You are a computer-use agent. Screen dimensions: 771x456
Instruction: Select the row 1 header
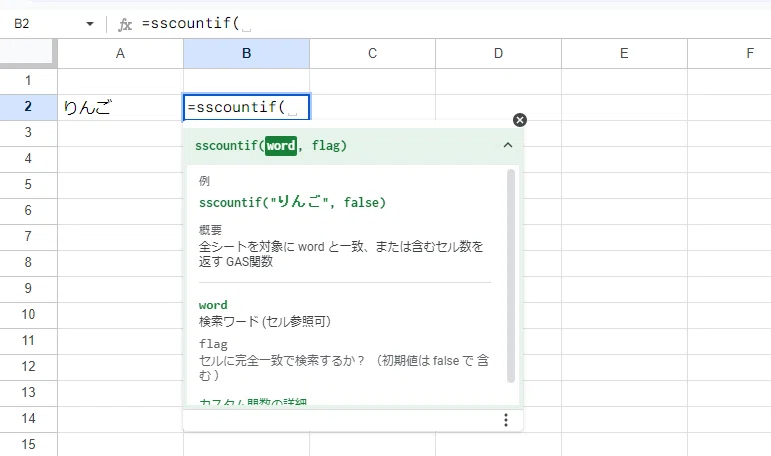29,81
